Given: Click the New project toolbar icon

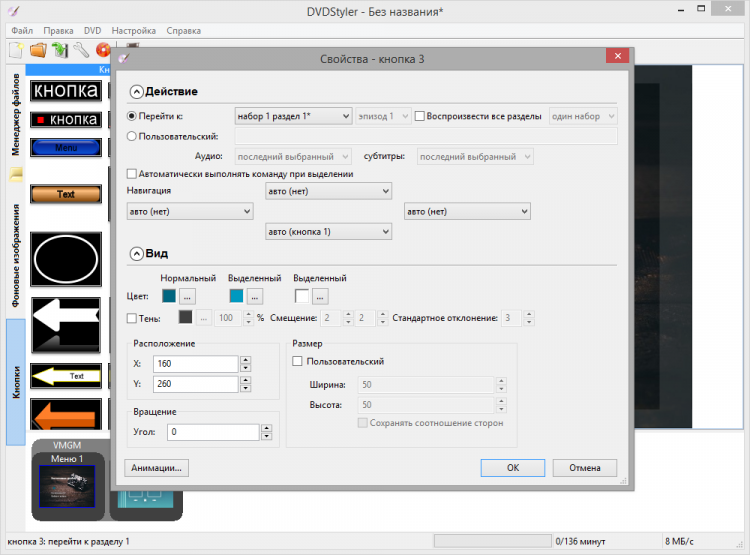Looking at the screenshot, I should (x=16, y=50).
